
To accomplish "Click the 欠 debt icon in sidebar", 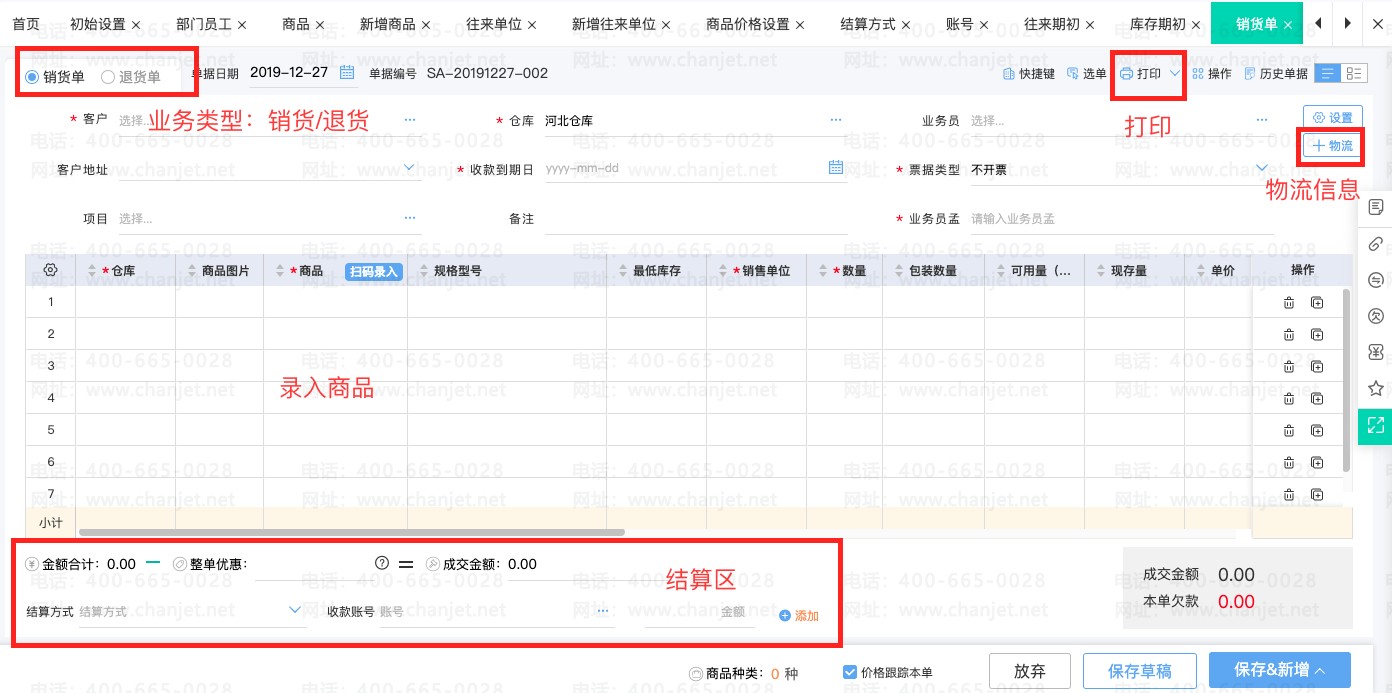I will (1376, 316).
